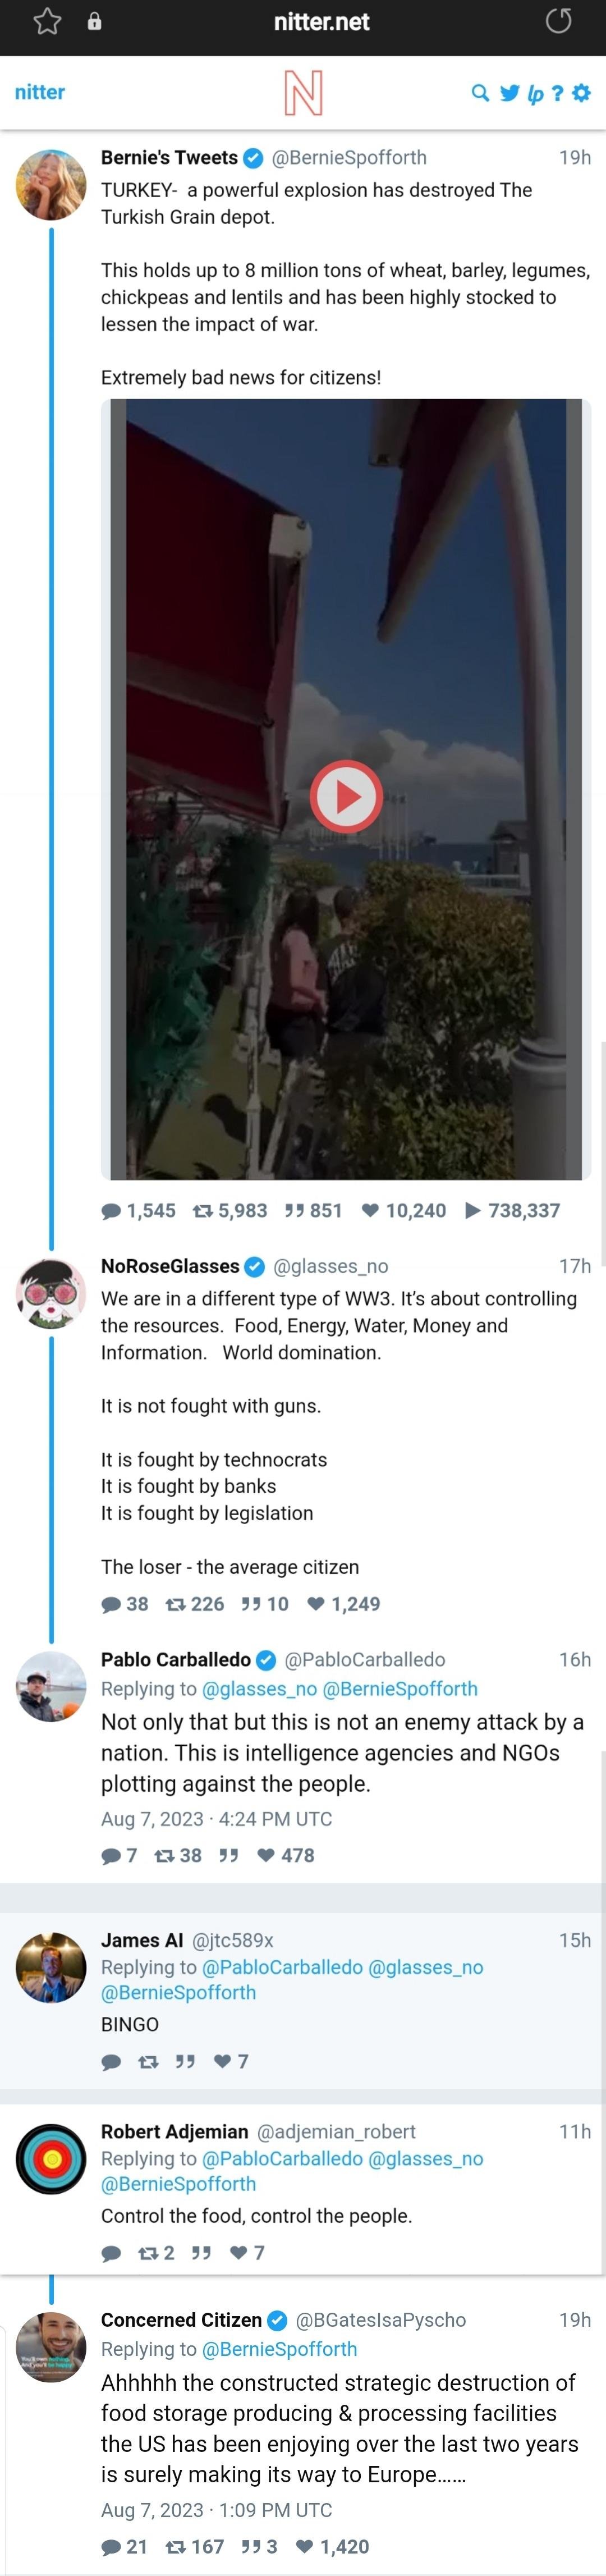Open Concerned Citizen's username link
The width and height of the screenshot is (606, 2576).
pyautogui.click(x=181, y=2319)
